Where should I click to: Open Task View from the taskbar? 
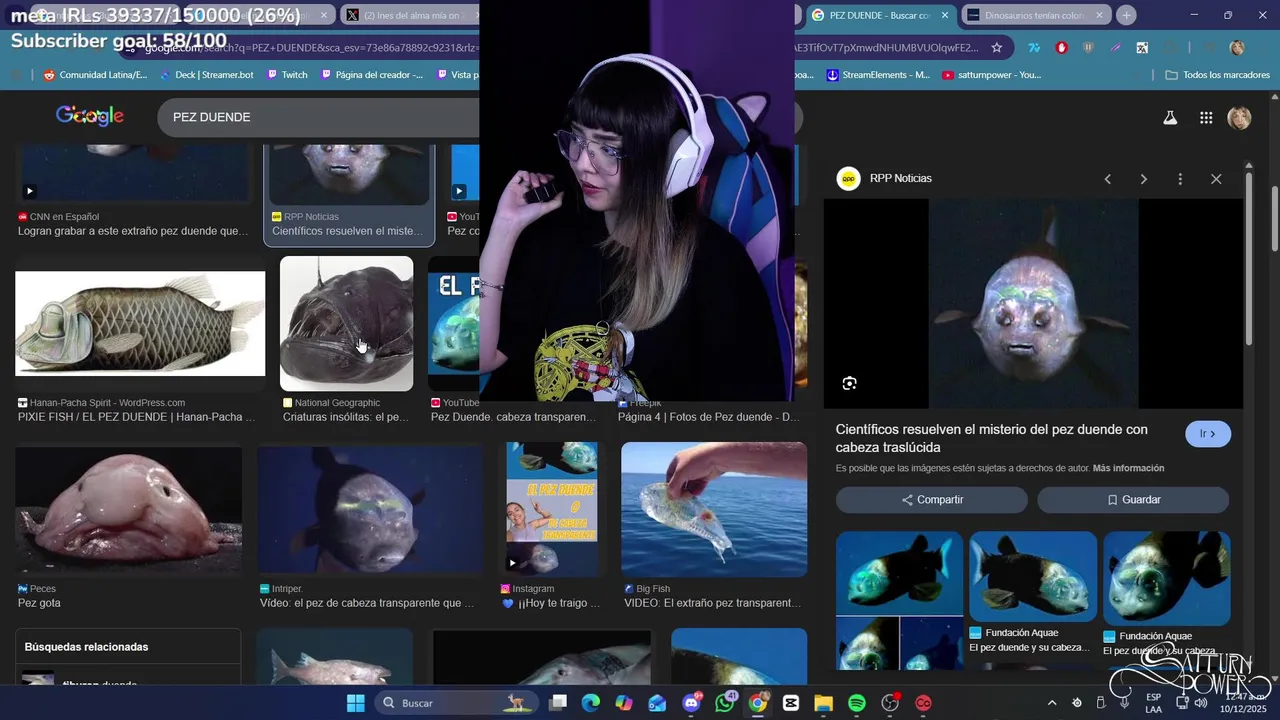click(x=558, y=703)
